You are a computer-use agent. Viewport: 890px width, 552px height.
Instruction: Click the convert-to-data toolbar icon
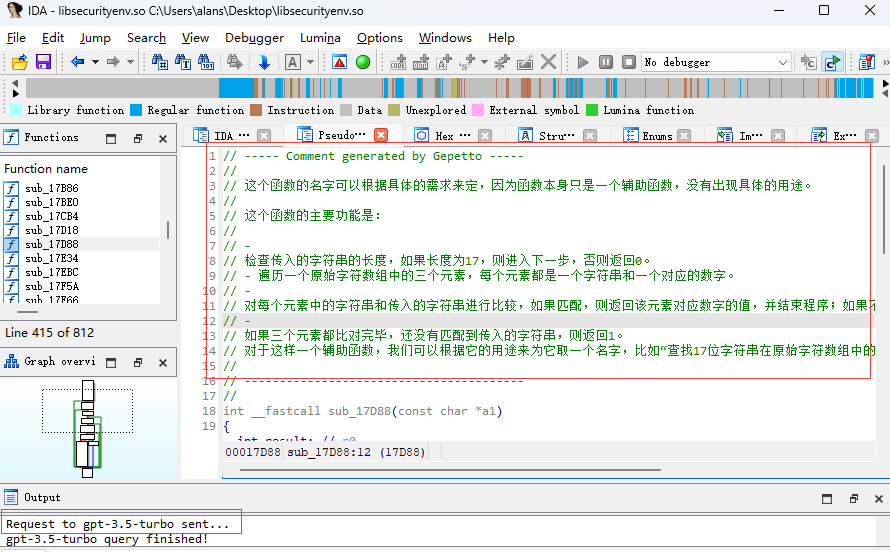(x=421, y=62)
